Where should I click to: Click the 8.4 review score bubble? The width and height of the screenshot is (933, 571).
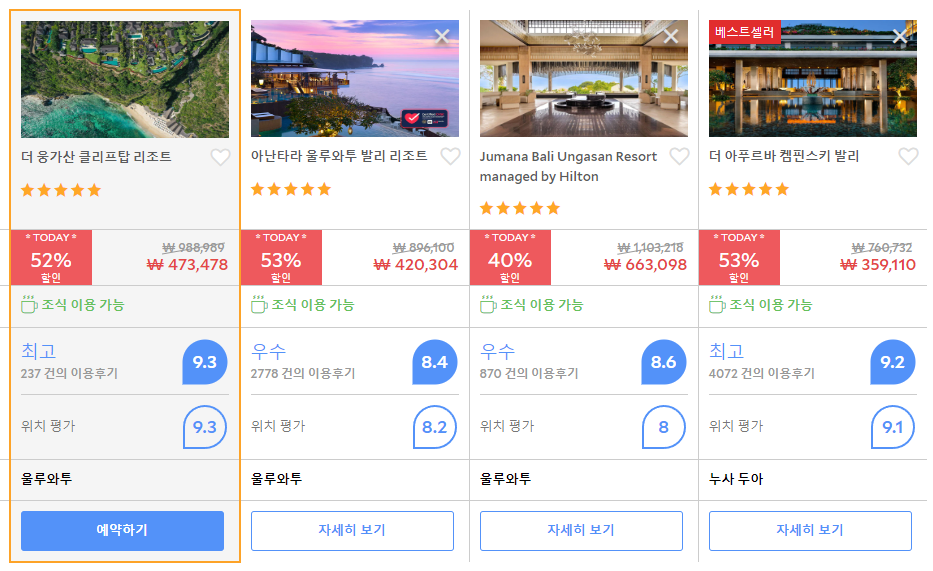click(x=434, y=362)
